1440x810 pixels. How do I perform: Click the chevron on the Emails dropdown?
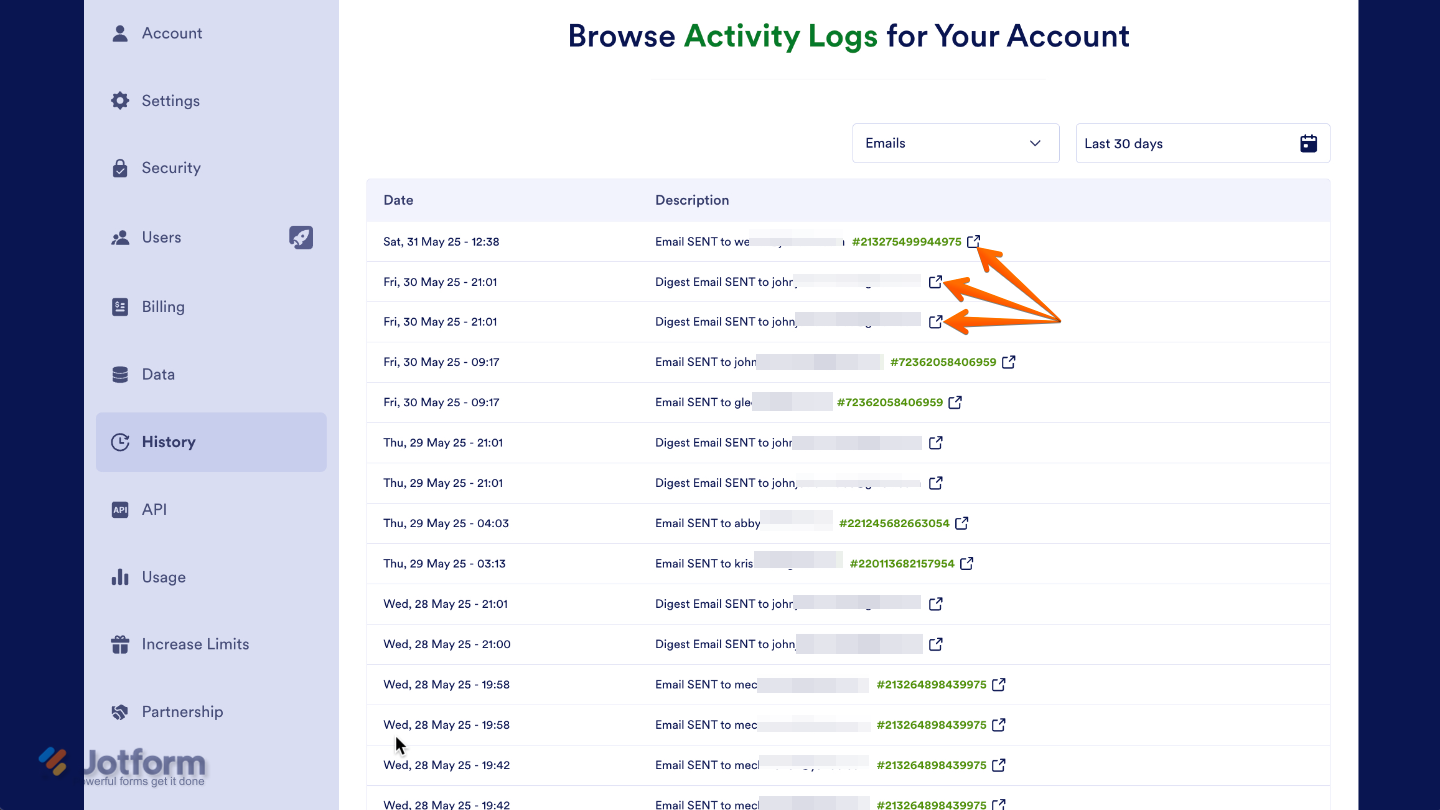1036,143
